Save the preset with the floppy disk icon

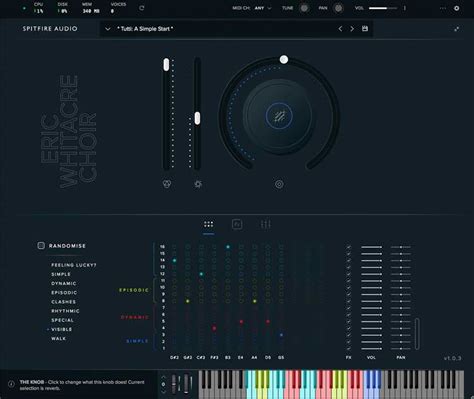365,29
